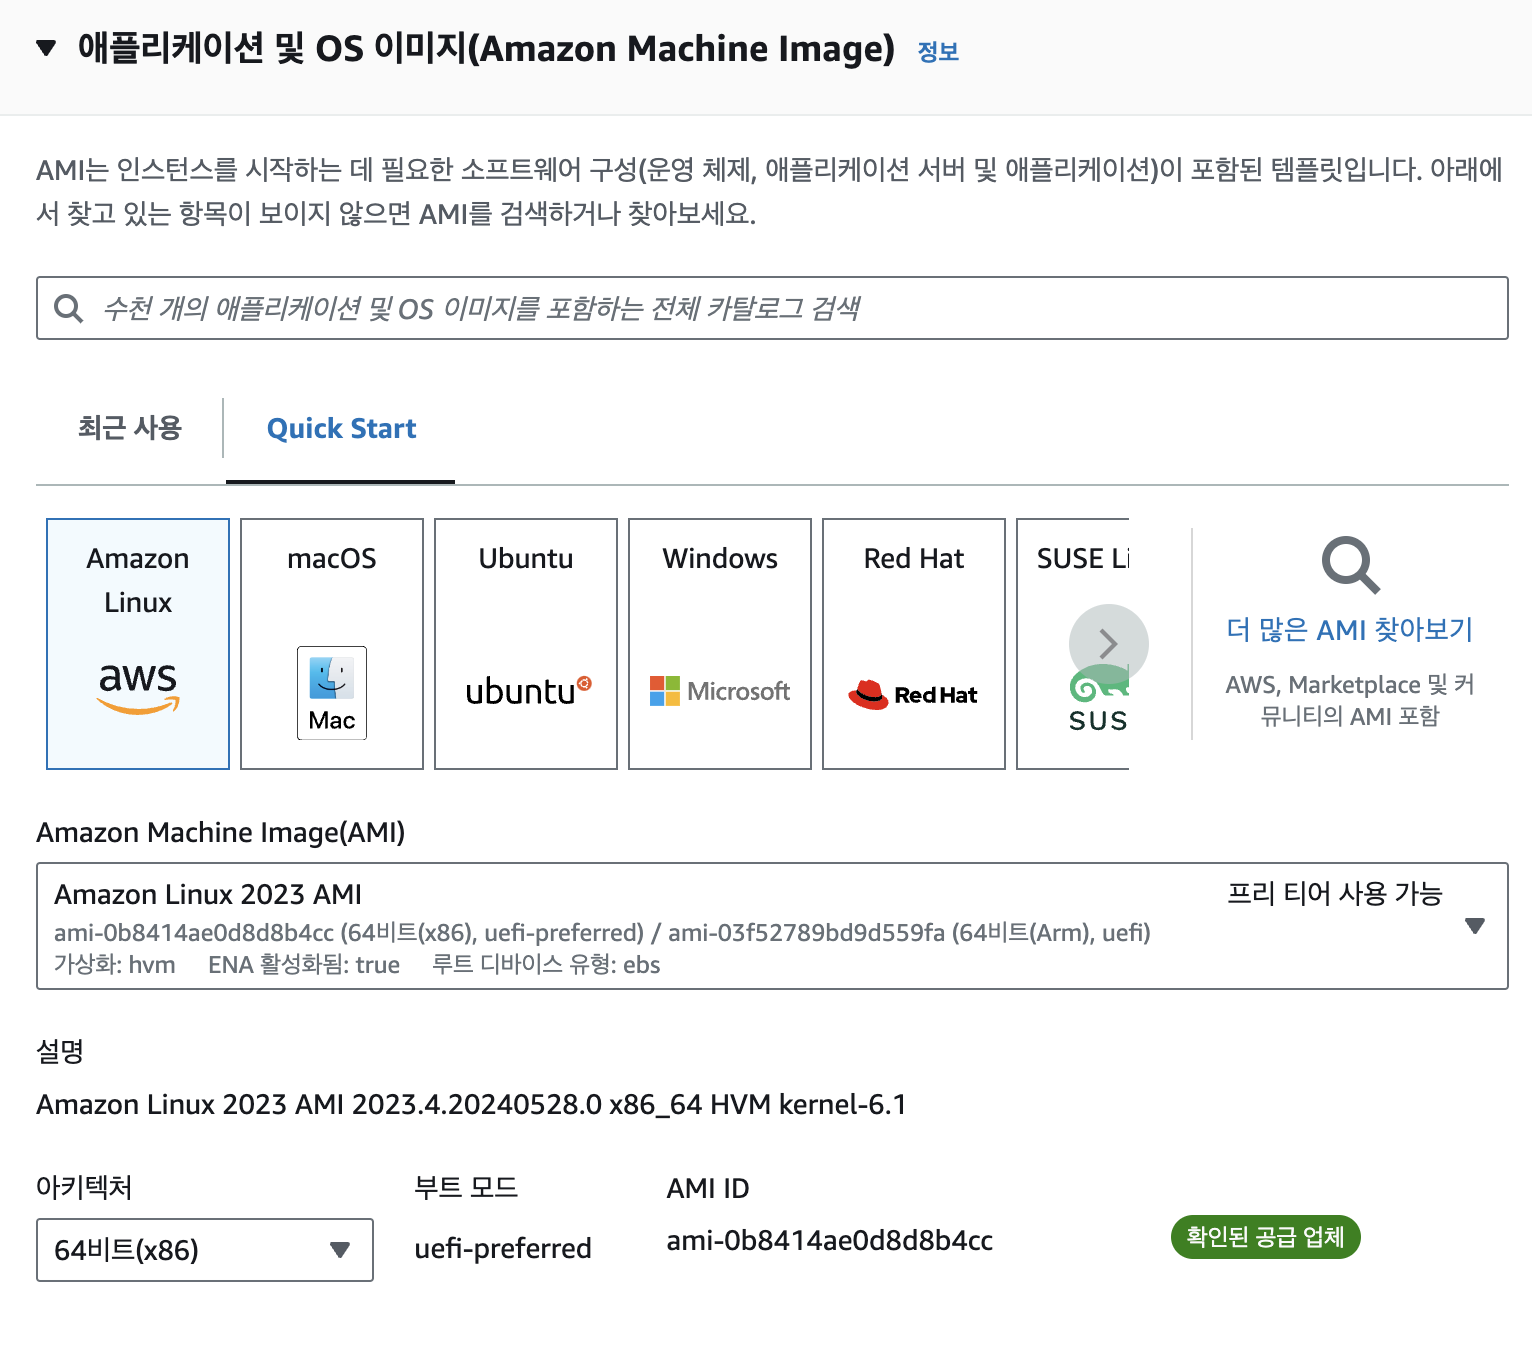Click the ubuntu logo icon
This screenshot has width=1532, height=1368.
[x=528, y=691]
